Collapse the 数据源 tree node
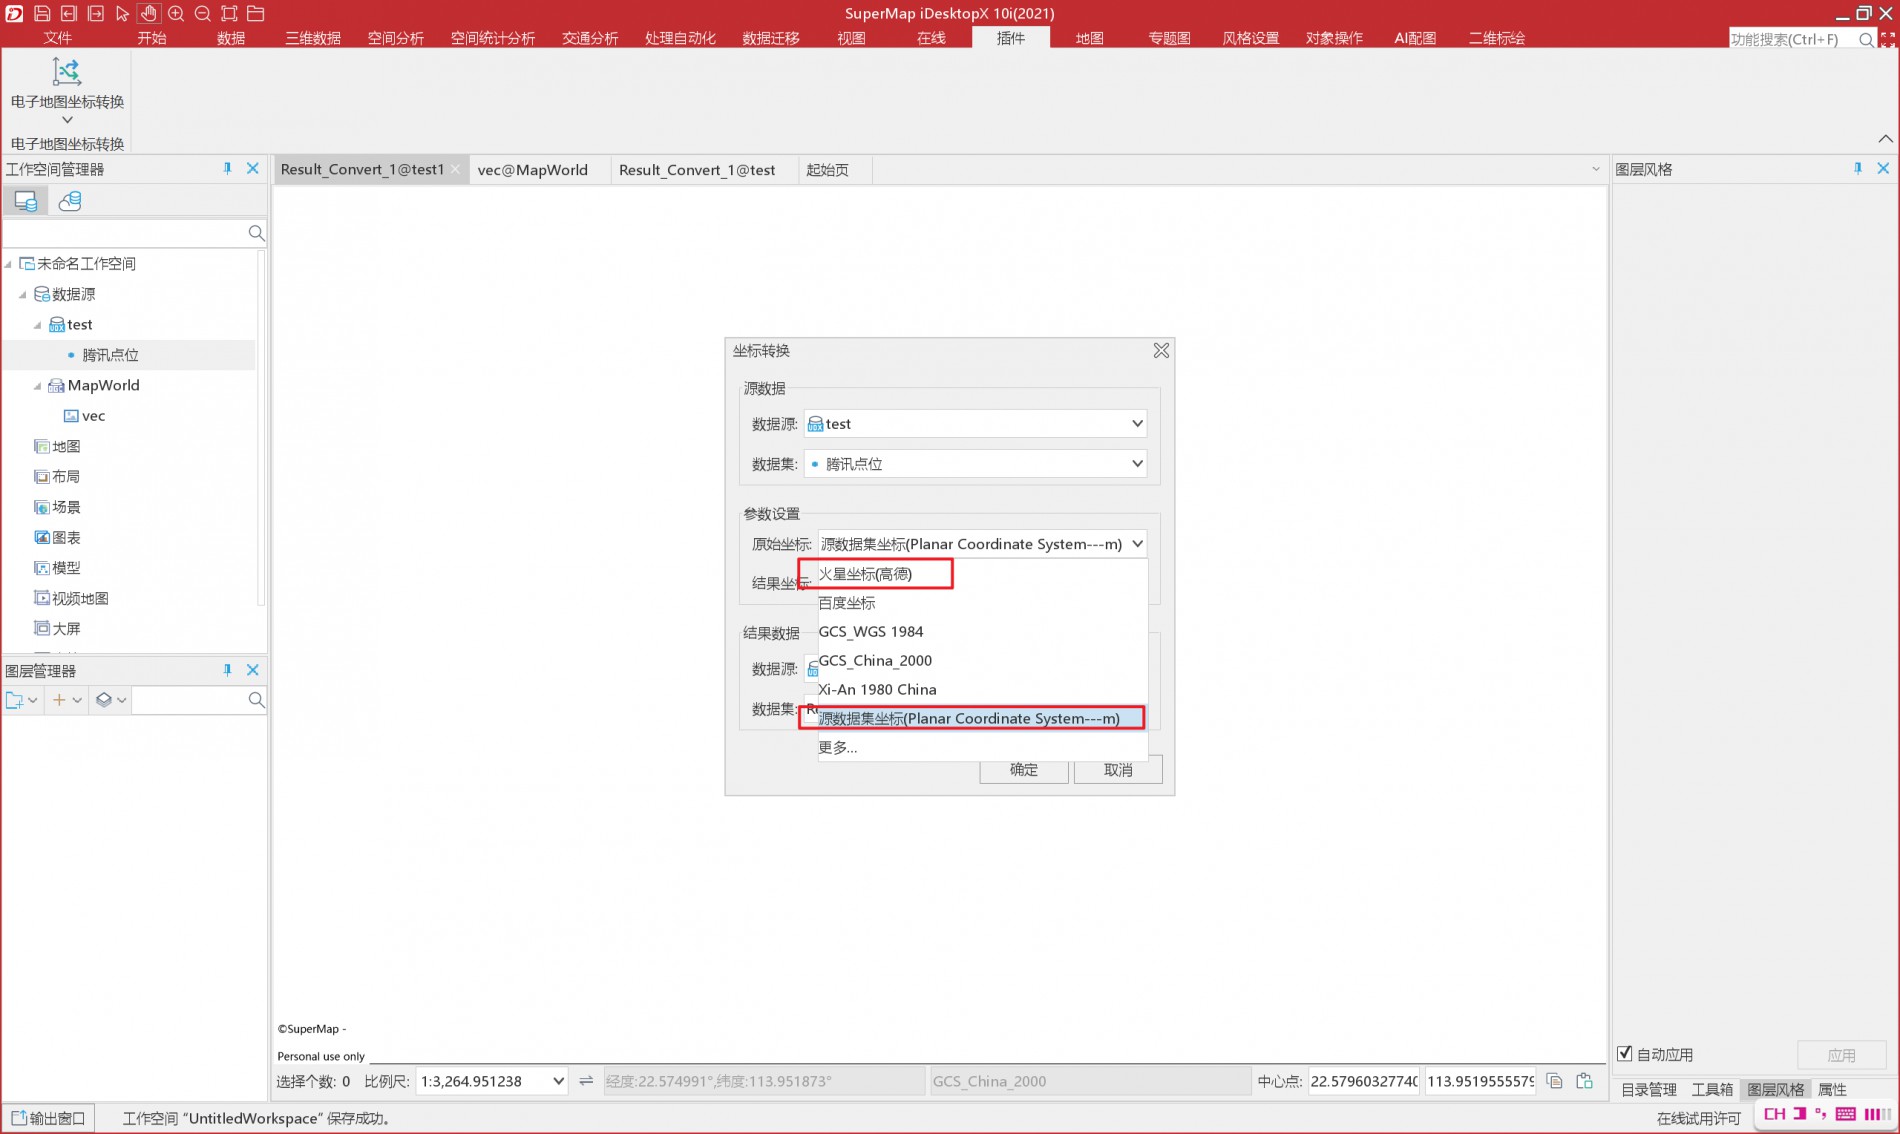1900x1134 pixels. click(x=23, y=294)
